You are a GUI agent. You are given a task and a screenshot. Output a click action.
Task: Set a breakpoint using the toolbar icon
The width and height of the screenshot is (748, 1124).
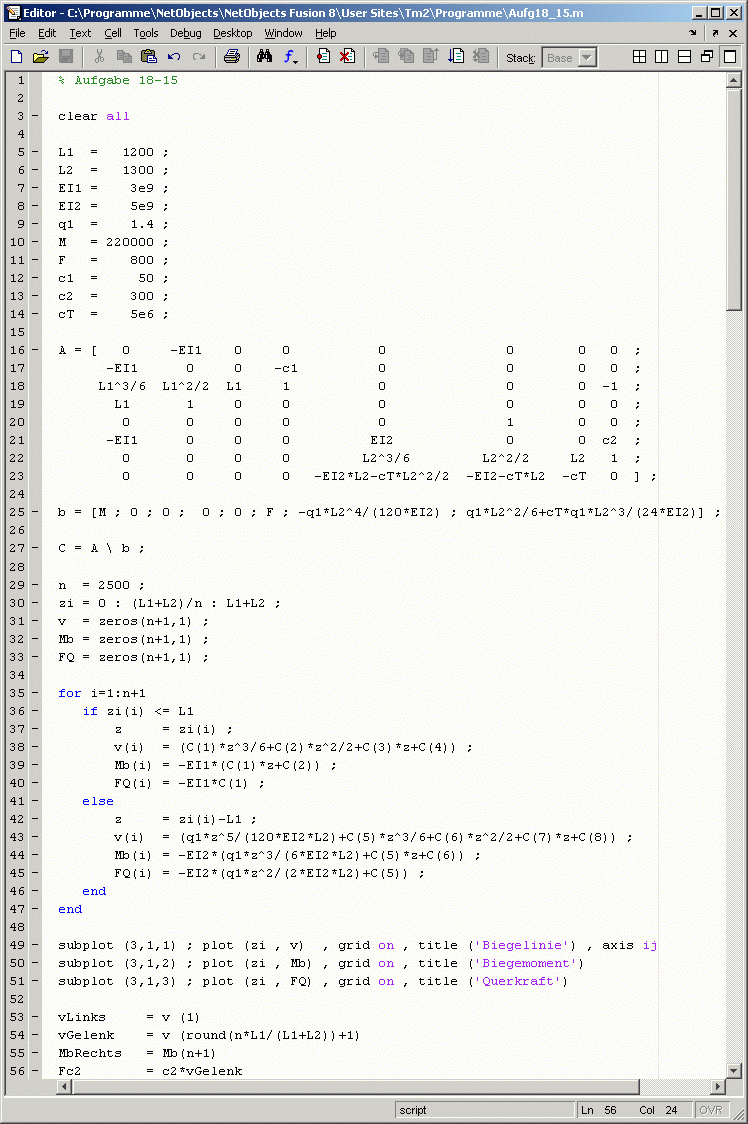(x=323, y=57)
